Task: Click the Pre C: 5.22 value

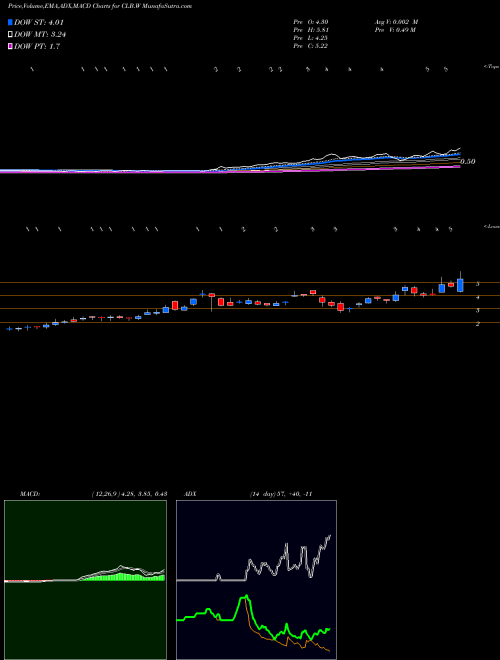Action: [x=311, y=46]
